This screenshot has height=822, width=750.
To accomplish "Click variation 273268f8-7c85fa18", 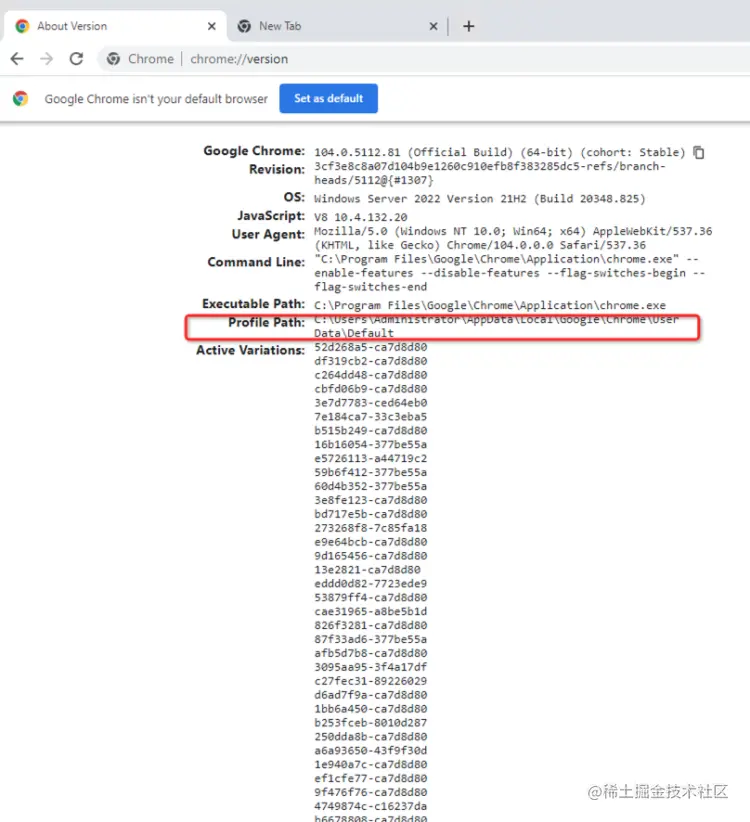I will (371, 528).
